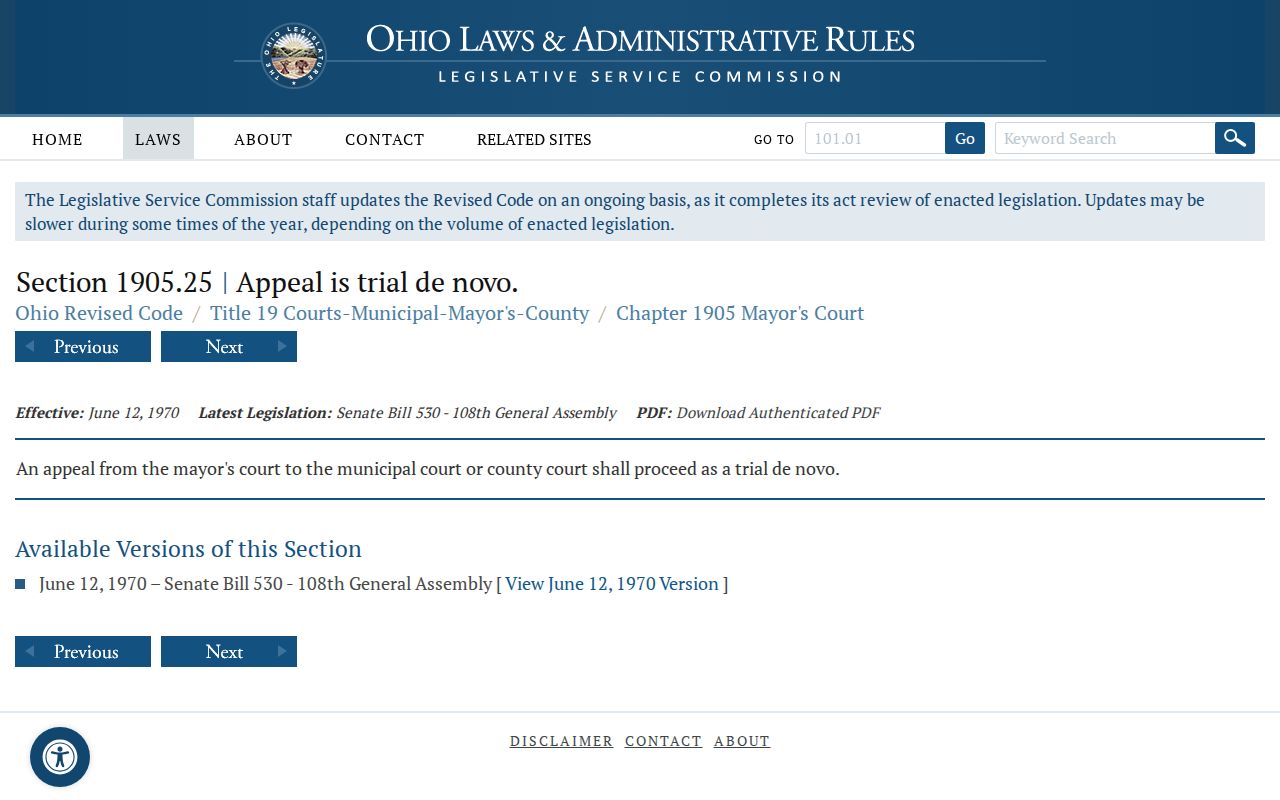
Task: Open View June 12, 1970 Version link
Action: [612, 584]
